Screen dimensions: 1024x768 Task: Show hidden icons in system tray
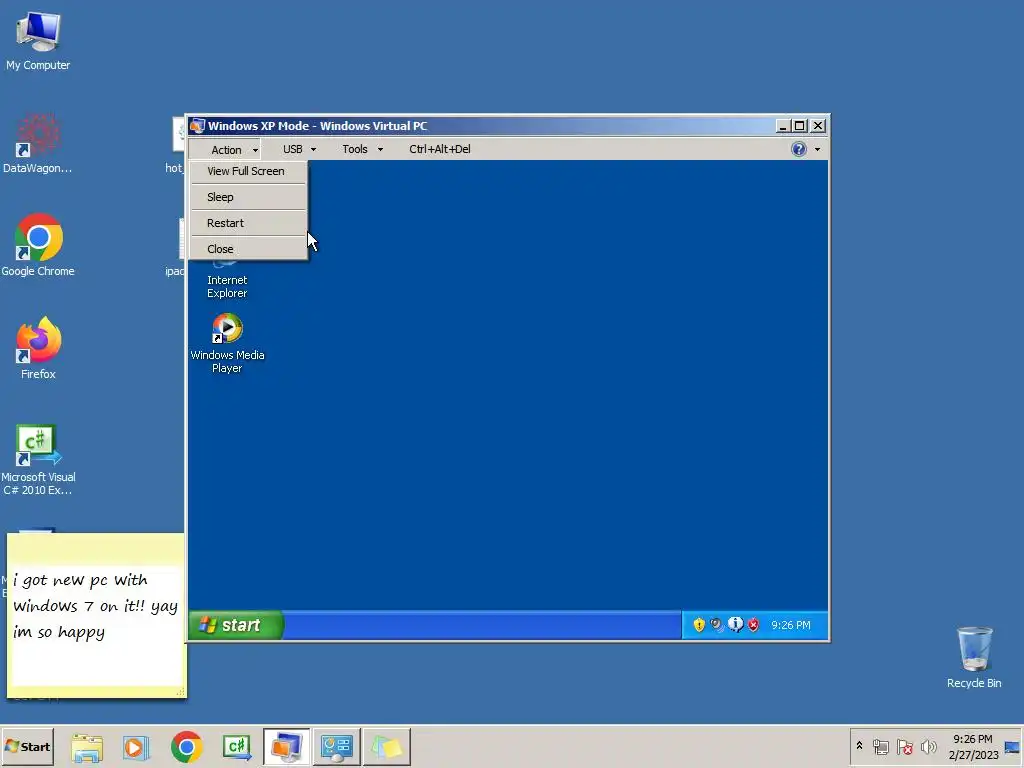point(859,746)
